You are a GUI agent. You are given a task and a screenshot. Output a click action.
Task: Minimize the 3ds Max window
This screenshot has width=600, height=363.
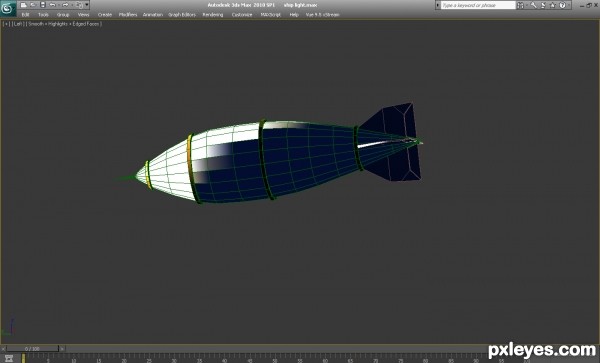pos(582,5)
